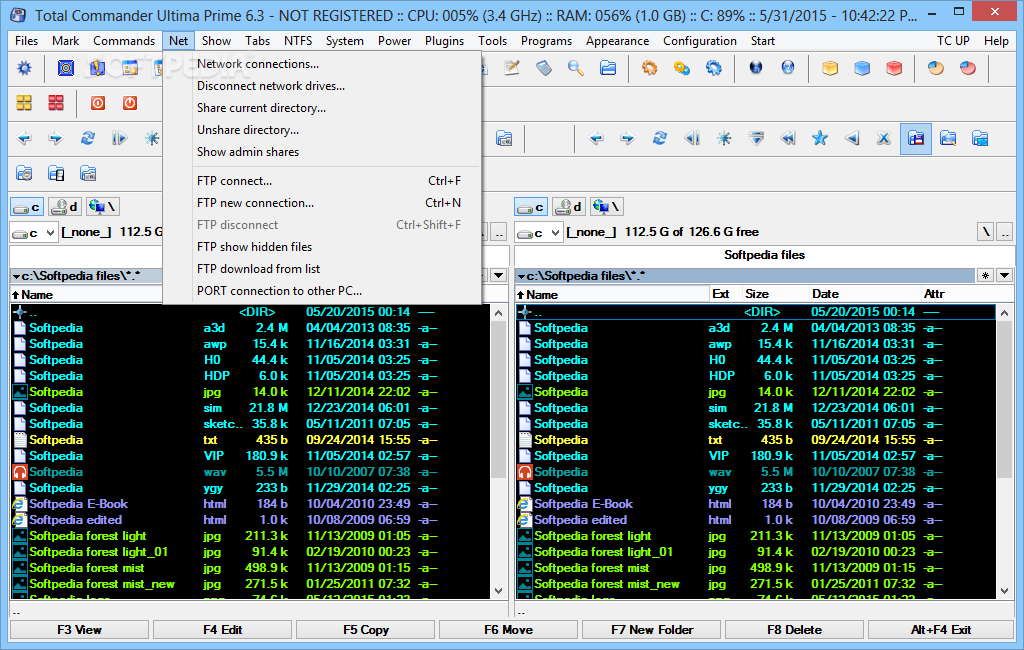Click the orange gear icon
The height and width of the screenshot is (650, 1024).
pos(649,68)
